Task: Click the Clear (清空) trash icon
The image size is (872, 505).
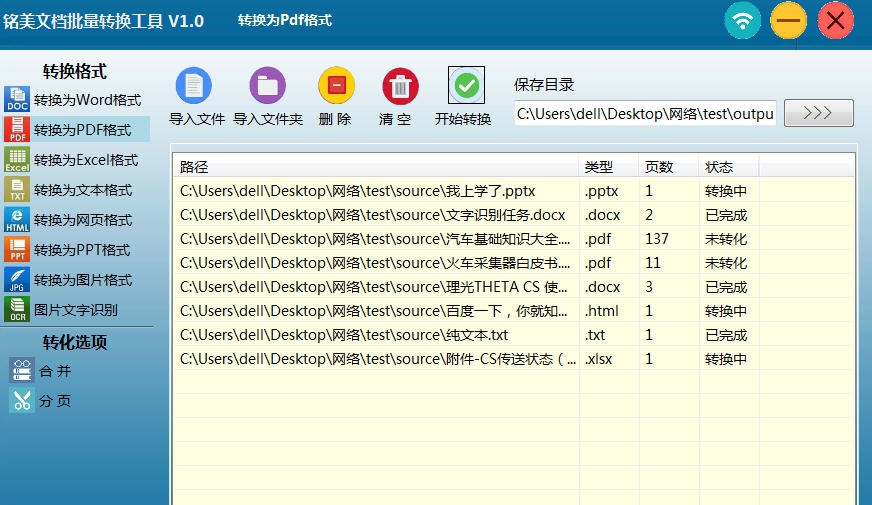Action: 400,86
